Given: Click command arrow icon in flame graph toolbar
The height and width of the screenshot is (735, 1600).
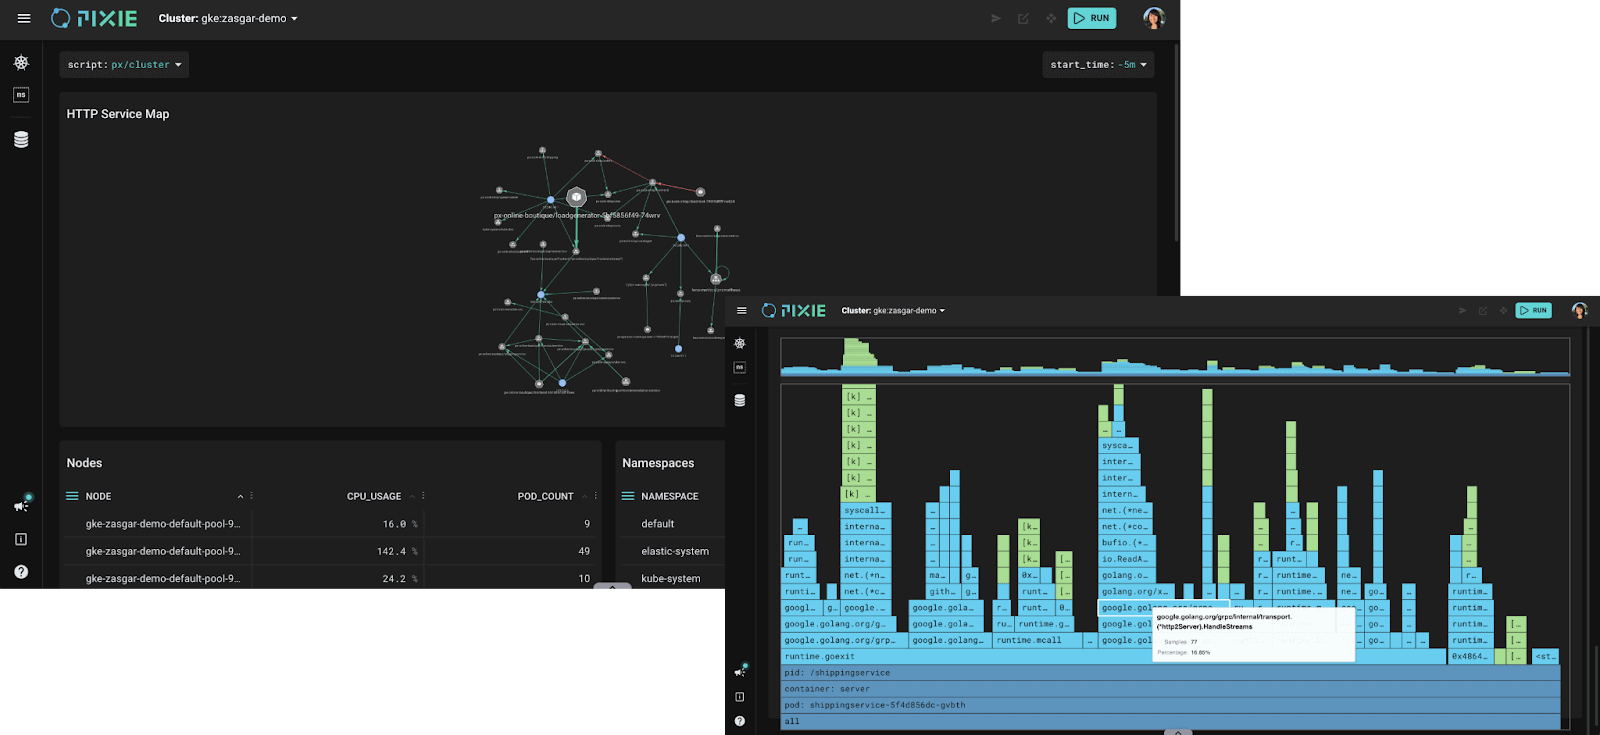Looking at the screenshot, I should click(x=1462, y=310).
